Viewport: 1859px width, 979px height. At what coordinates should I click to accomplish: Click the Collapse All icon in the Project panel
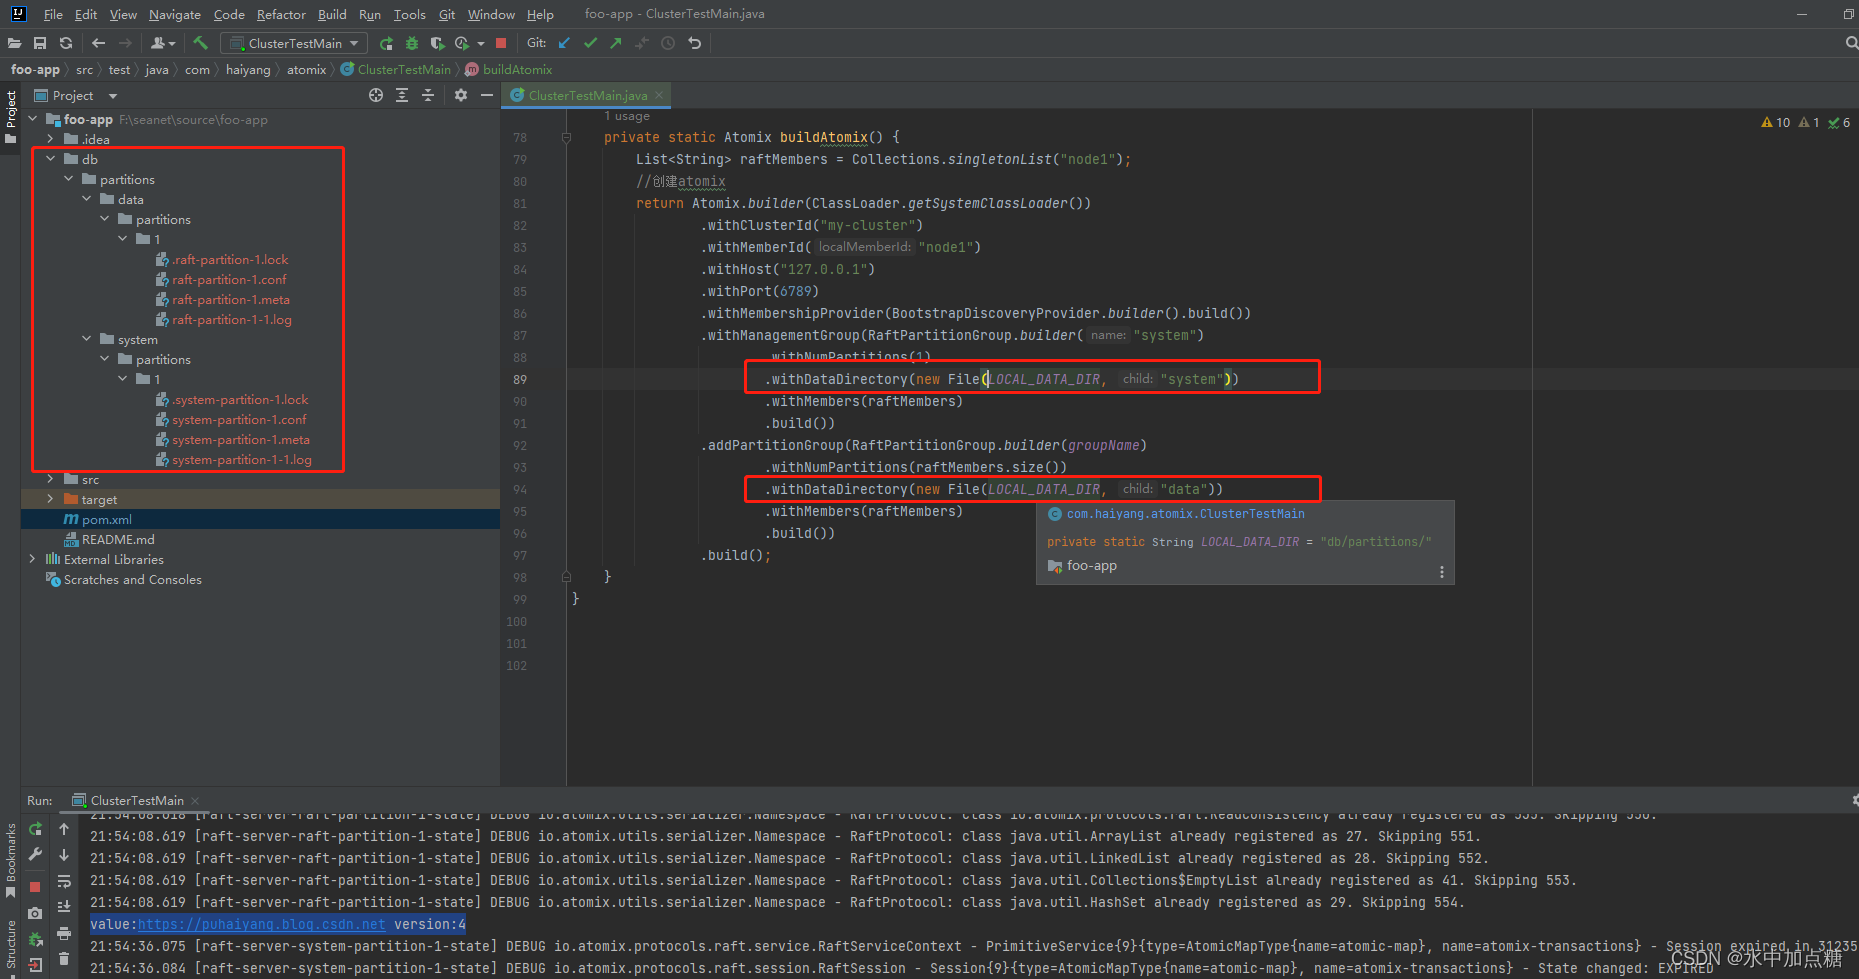[428, 95]
